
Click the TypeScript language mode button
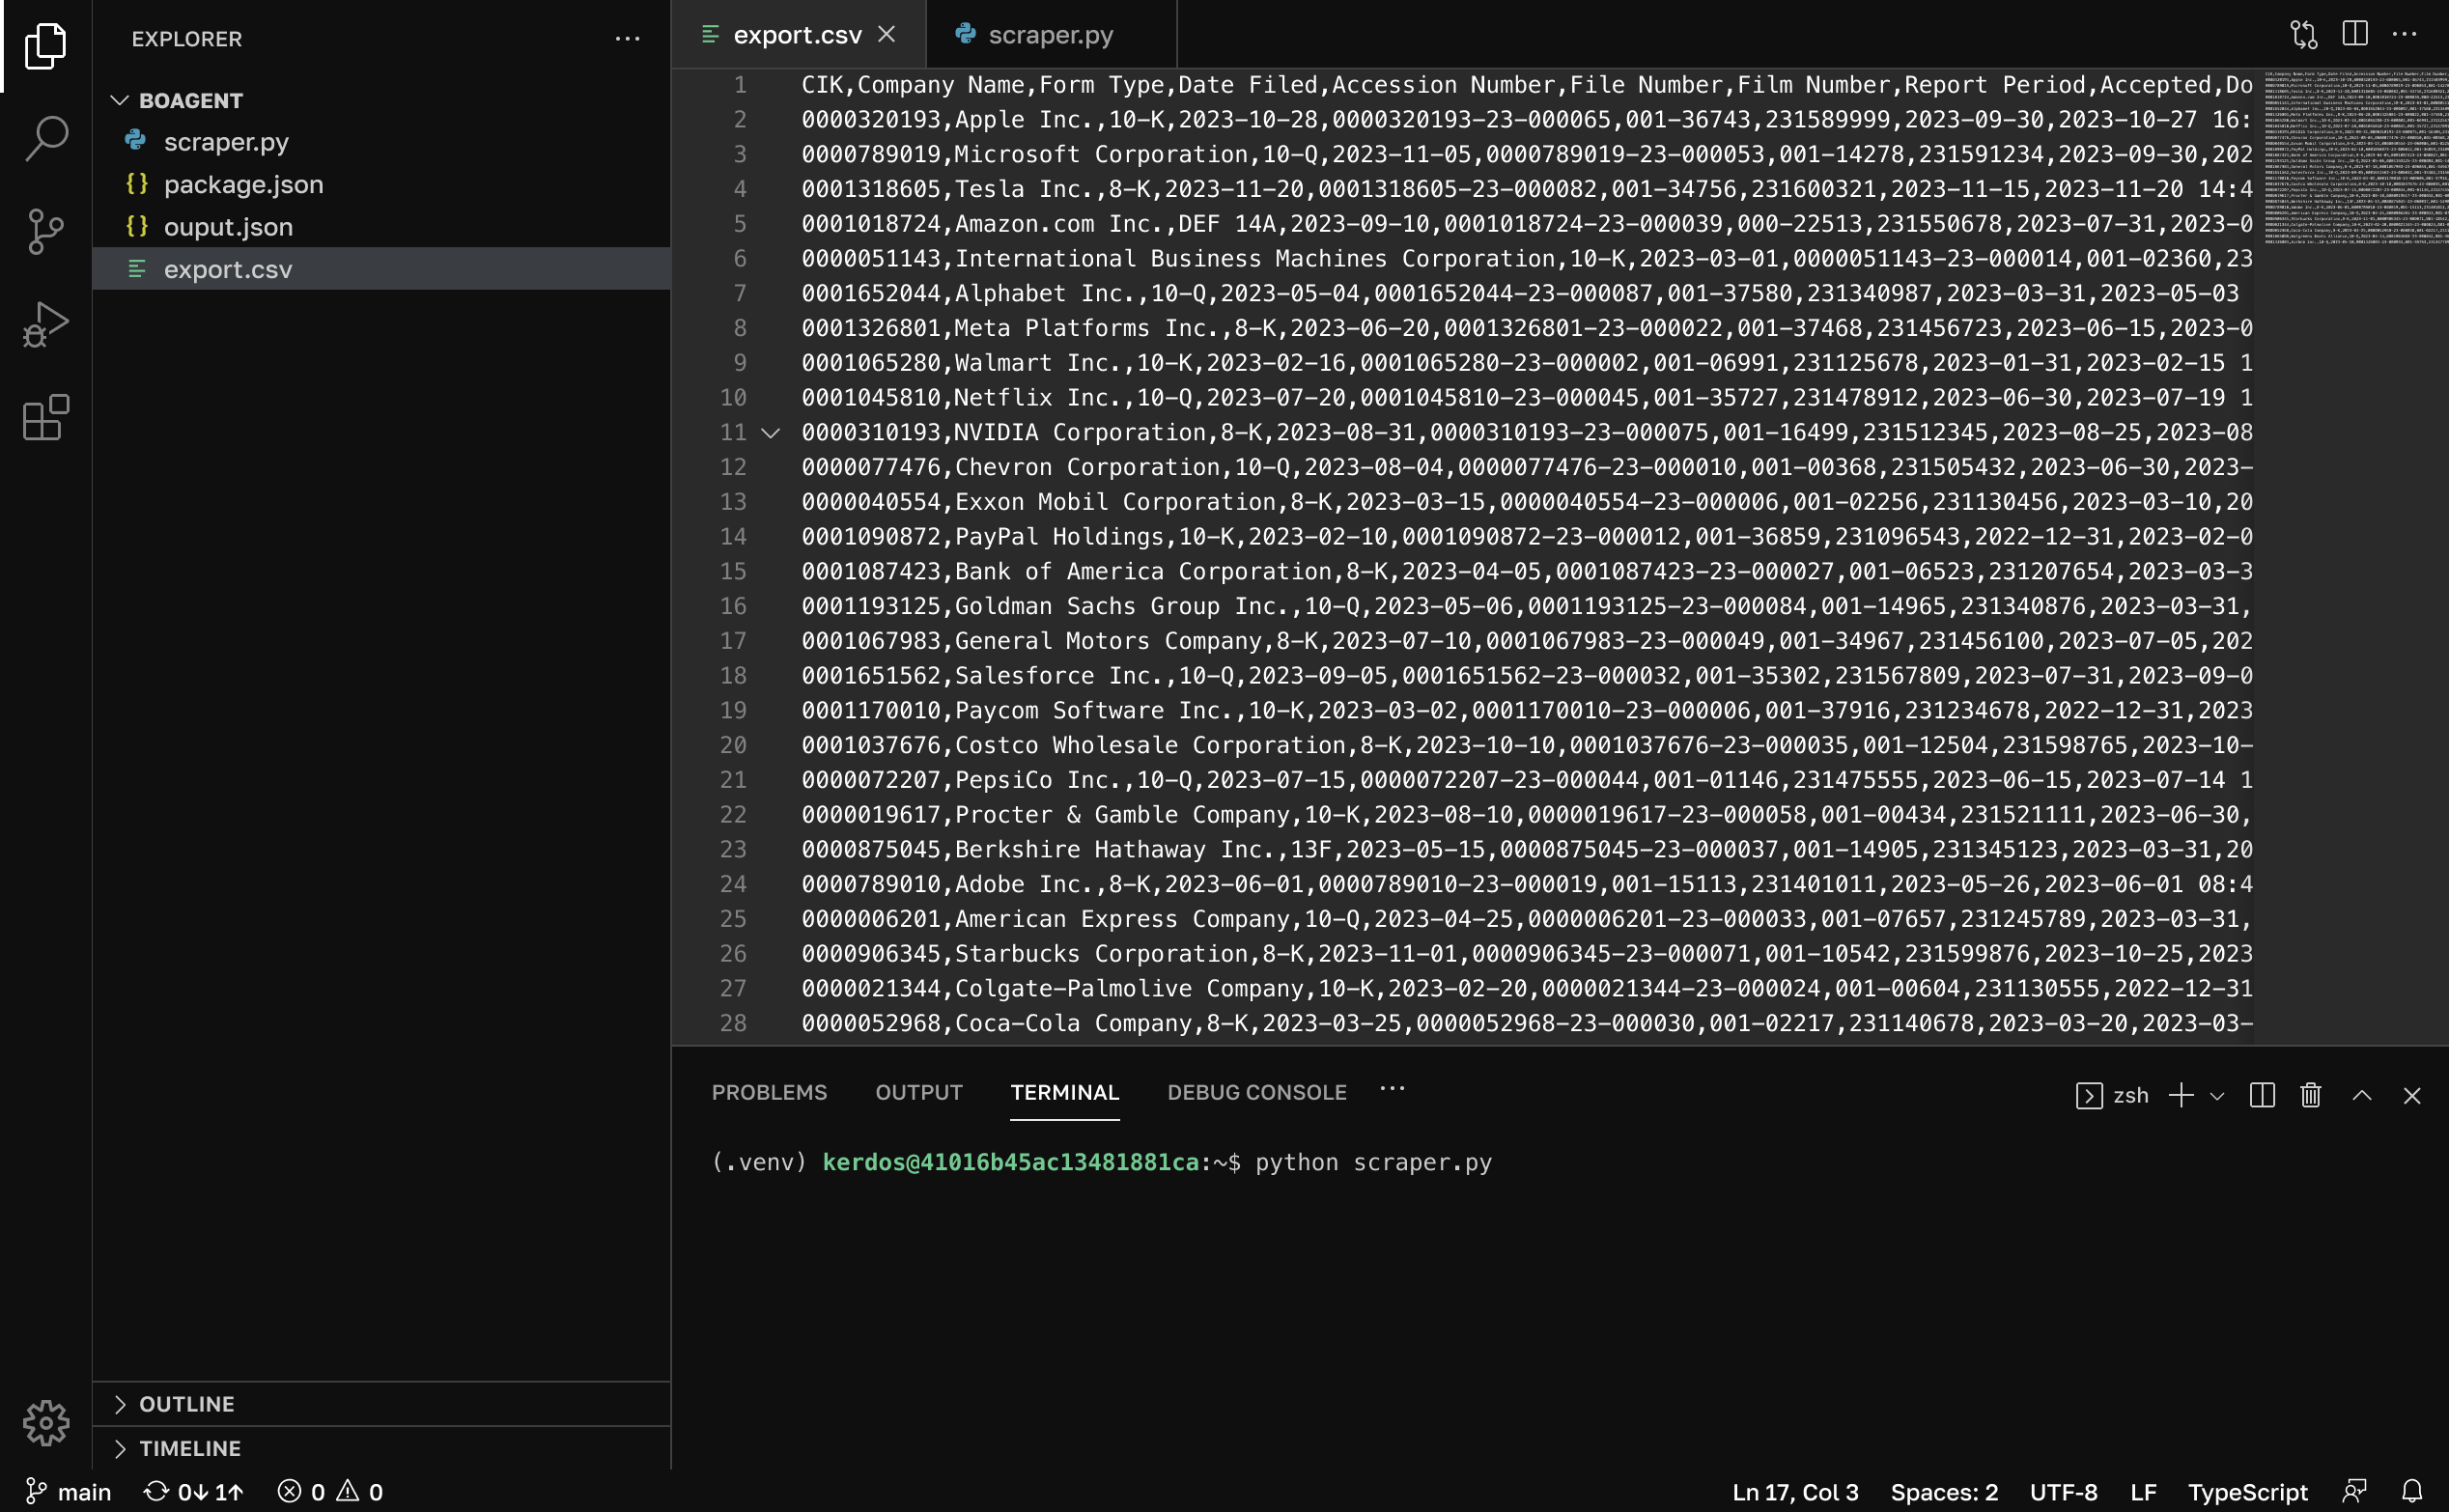[x=2247, y=1491]
